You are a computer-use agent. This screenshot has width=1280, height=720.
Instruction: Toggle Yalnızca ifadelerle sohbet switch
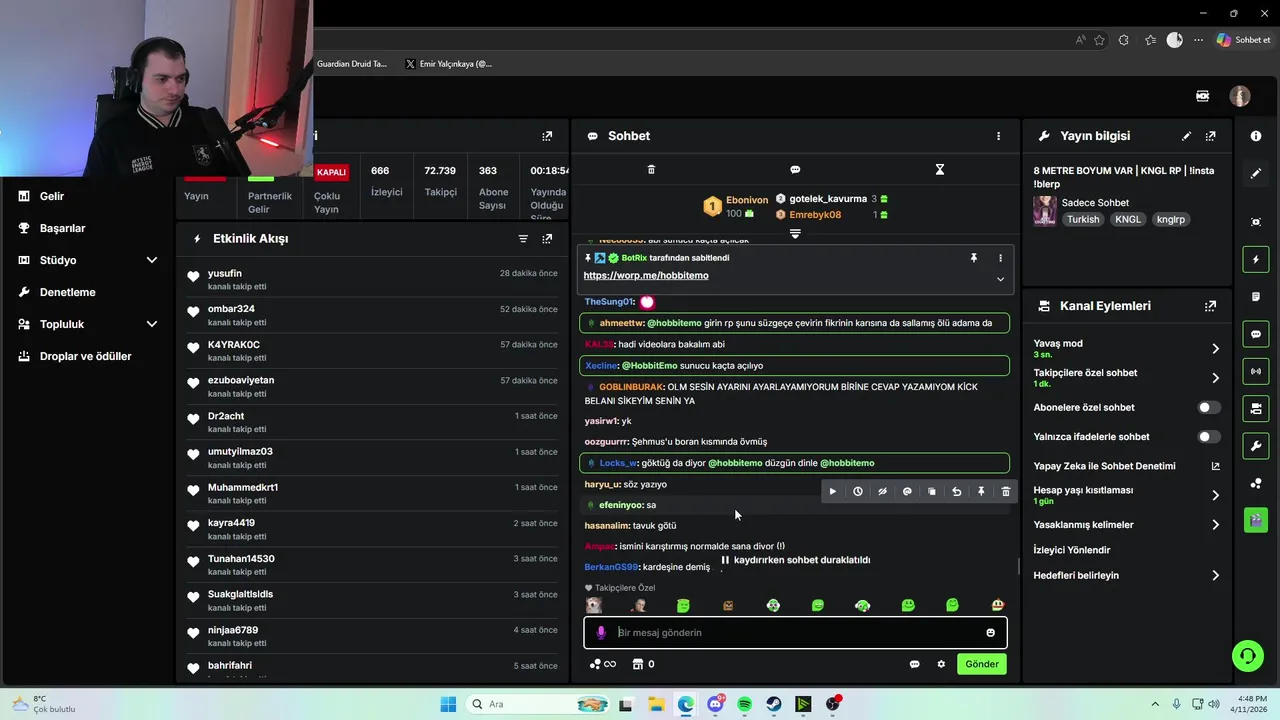pos(1209,437)
